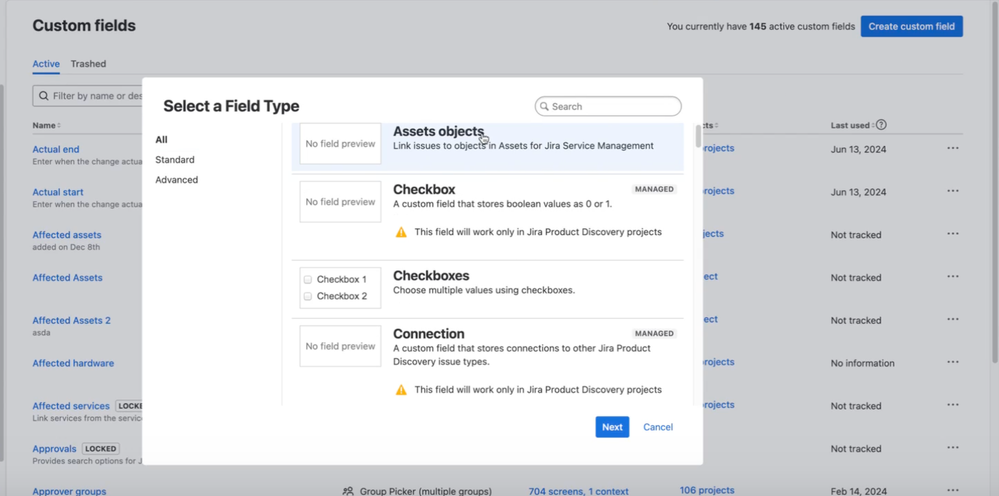The width and height of the screenshot is (999, 496).
Task: Click the Last used help icon
Action: 882,125
